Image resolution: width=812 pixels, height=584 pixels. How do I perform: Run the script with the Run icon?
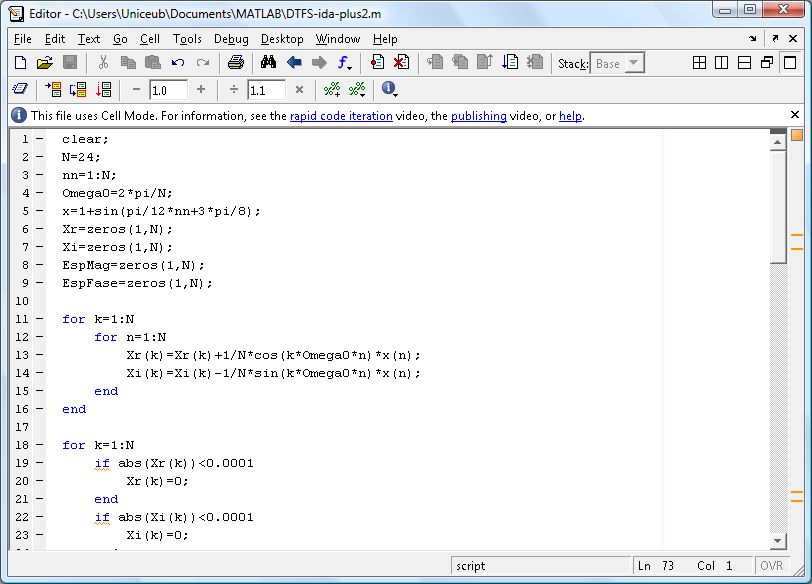coord(510,63)
